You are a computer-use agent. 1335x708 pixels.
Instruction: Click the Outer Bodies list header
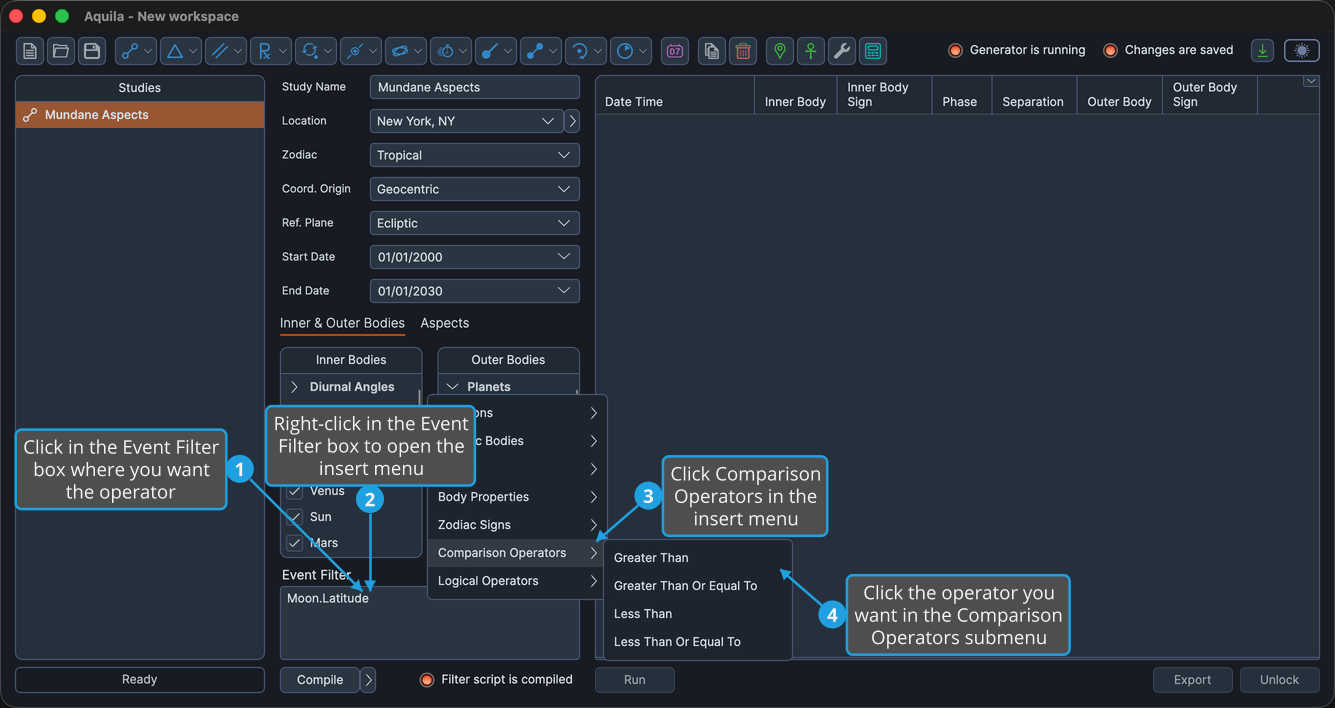click(x=508, y=360)
